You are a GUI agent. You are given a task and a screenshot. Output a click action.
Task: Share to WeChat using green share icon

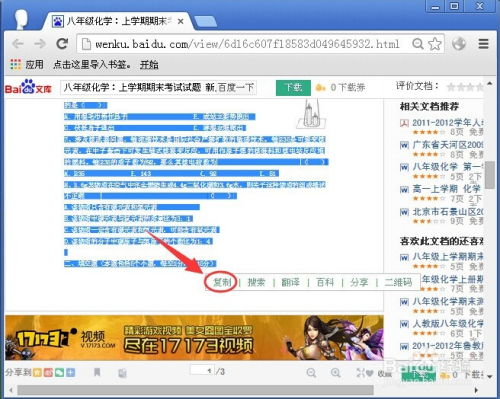pyautogui.click(x=59, y=372)
